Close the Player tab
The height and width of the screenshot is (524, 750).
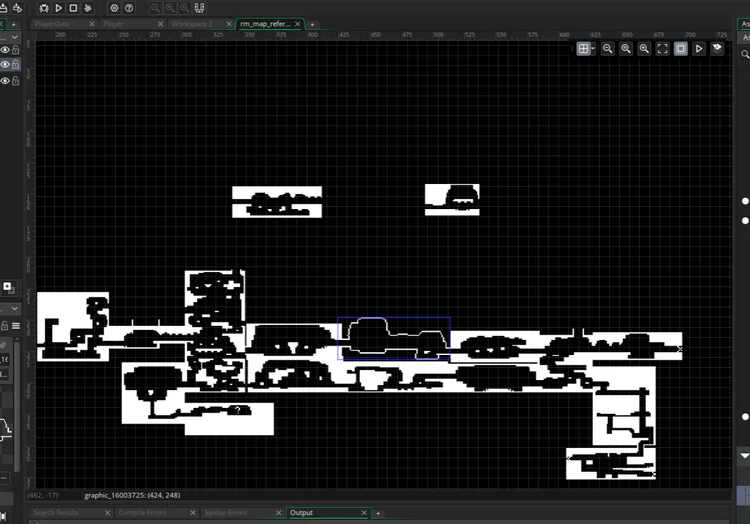click(160, 24)
